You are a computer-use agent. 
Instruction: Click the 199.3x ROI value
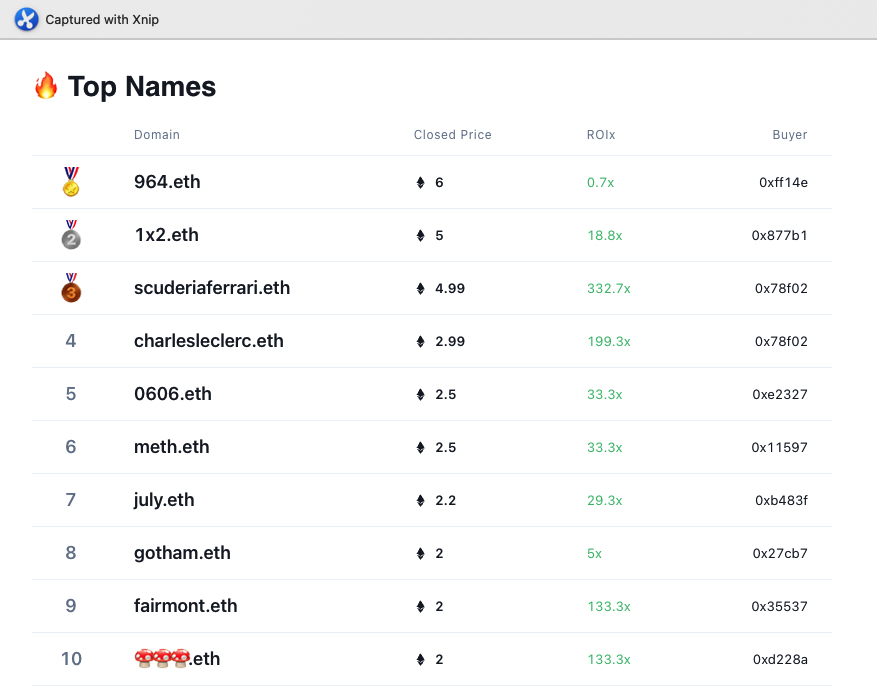coord(609,341)
